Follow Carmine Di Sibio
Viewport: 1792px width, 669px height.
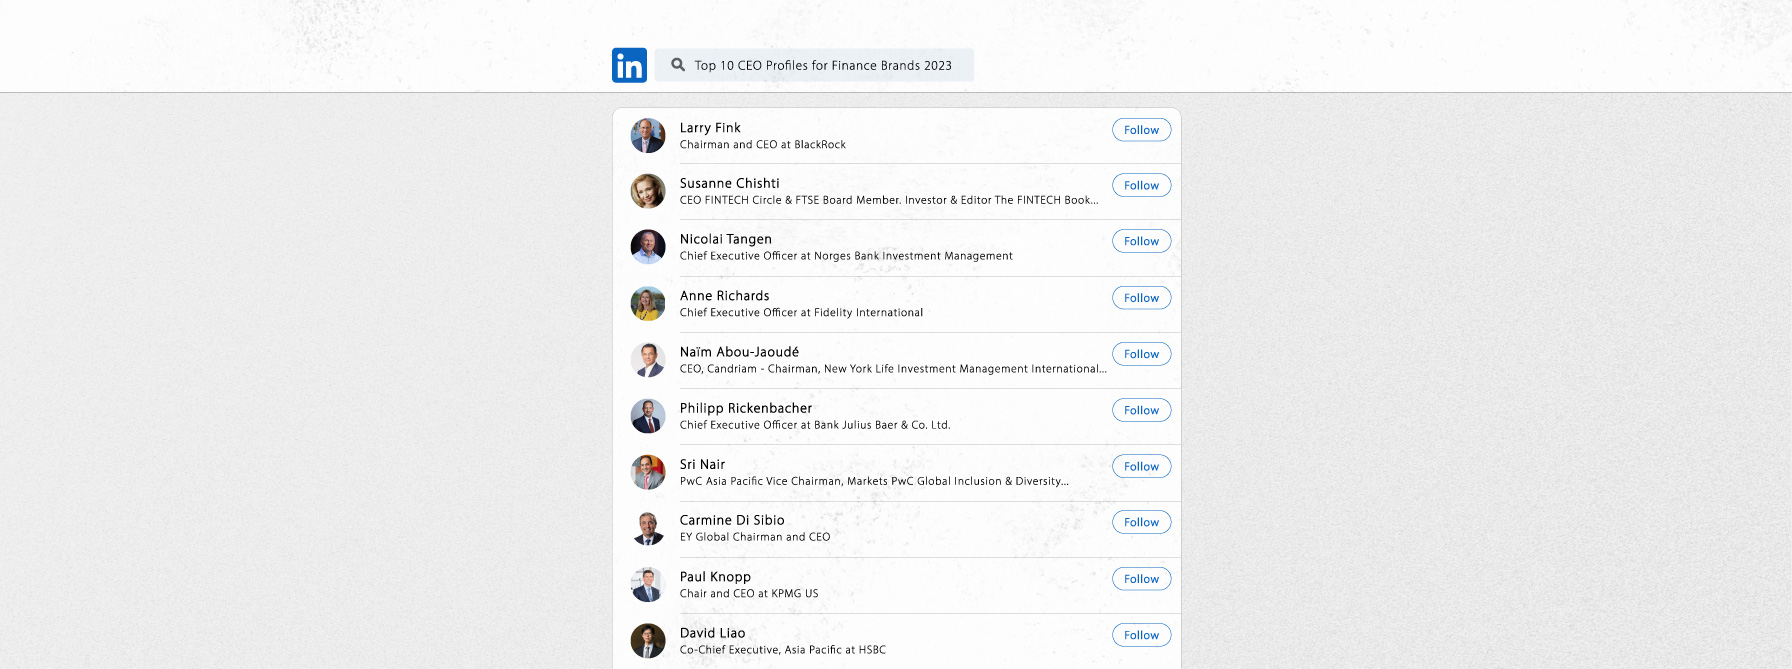tap(1141, 522)
